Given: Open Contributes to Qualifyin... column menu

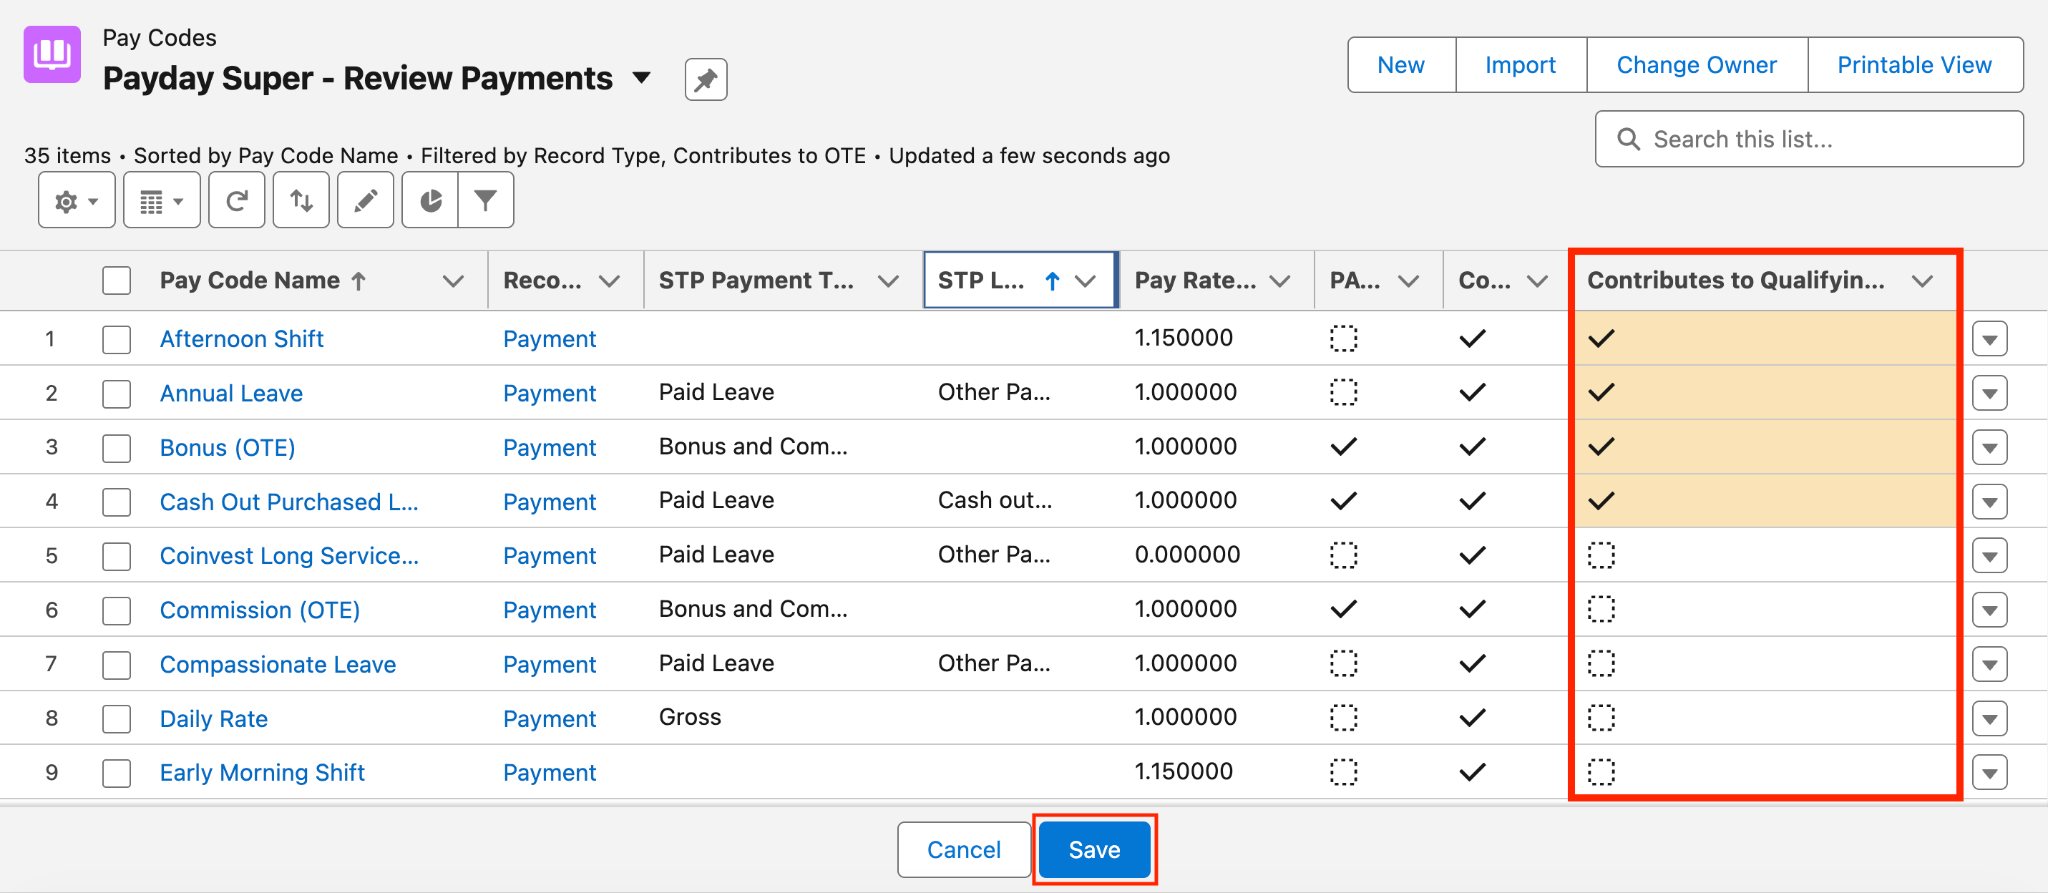Looking at the screenshot, I should (x=1922, y=281).
